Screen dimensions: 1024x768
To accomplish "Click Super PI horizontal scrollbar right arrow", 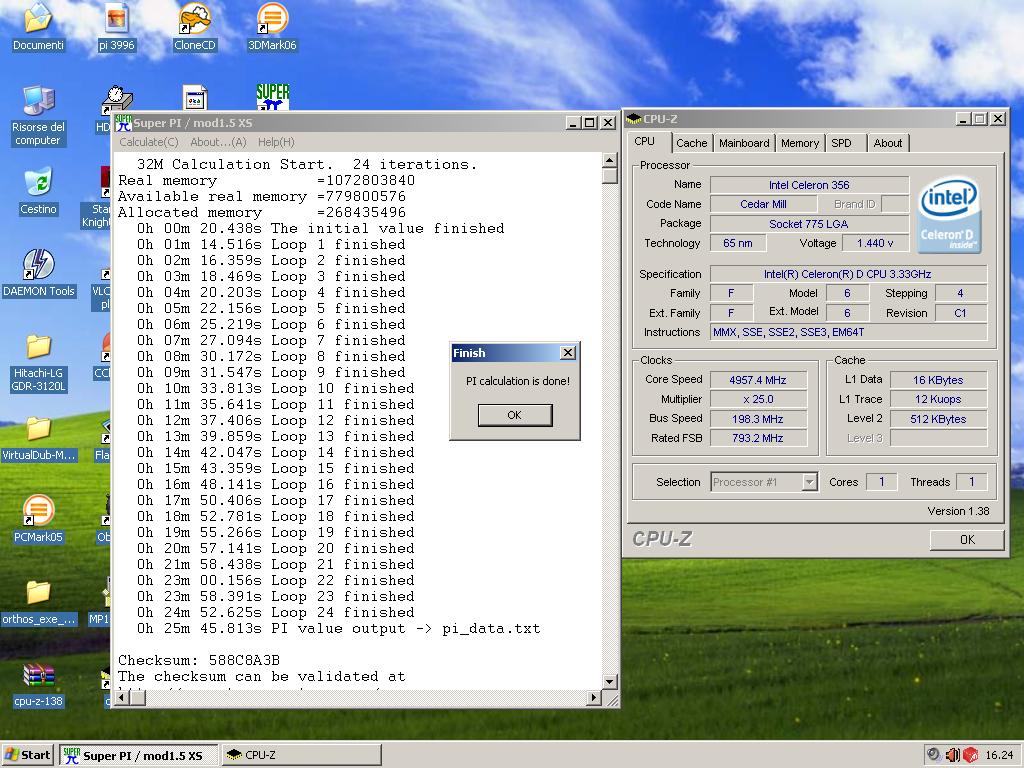I will [593, 697].
